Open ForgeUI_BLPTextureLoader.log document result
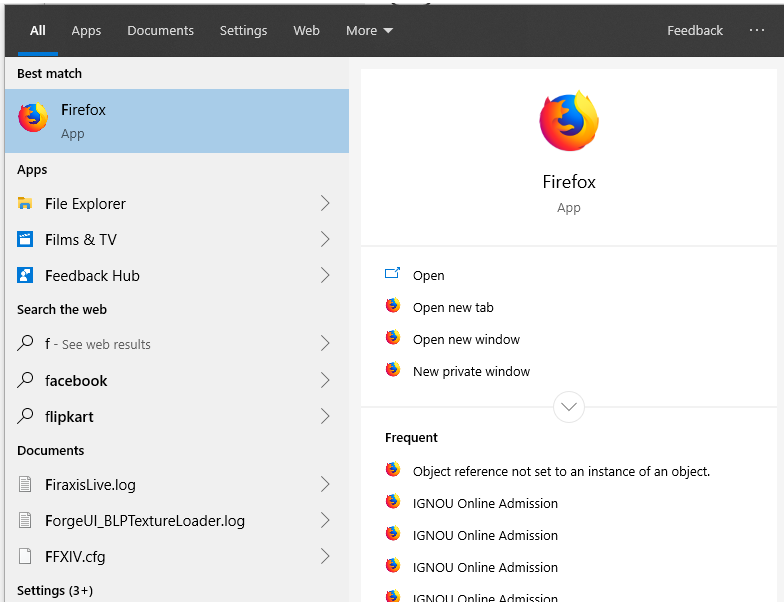 [176, 520]
